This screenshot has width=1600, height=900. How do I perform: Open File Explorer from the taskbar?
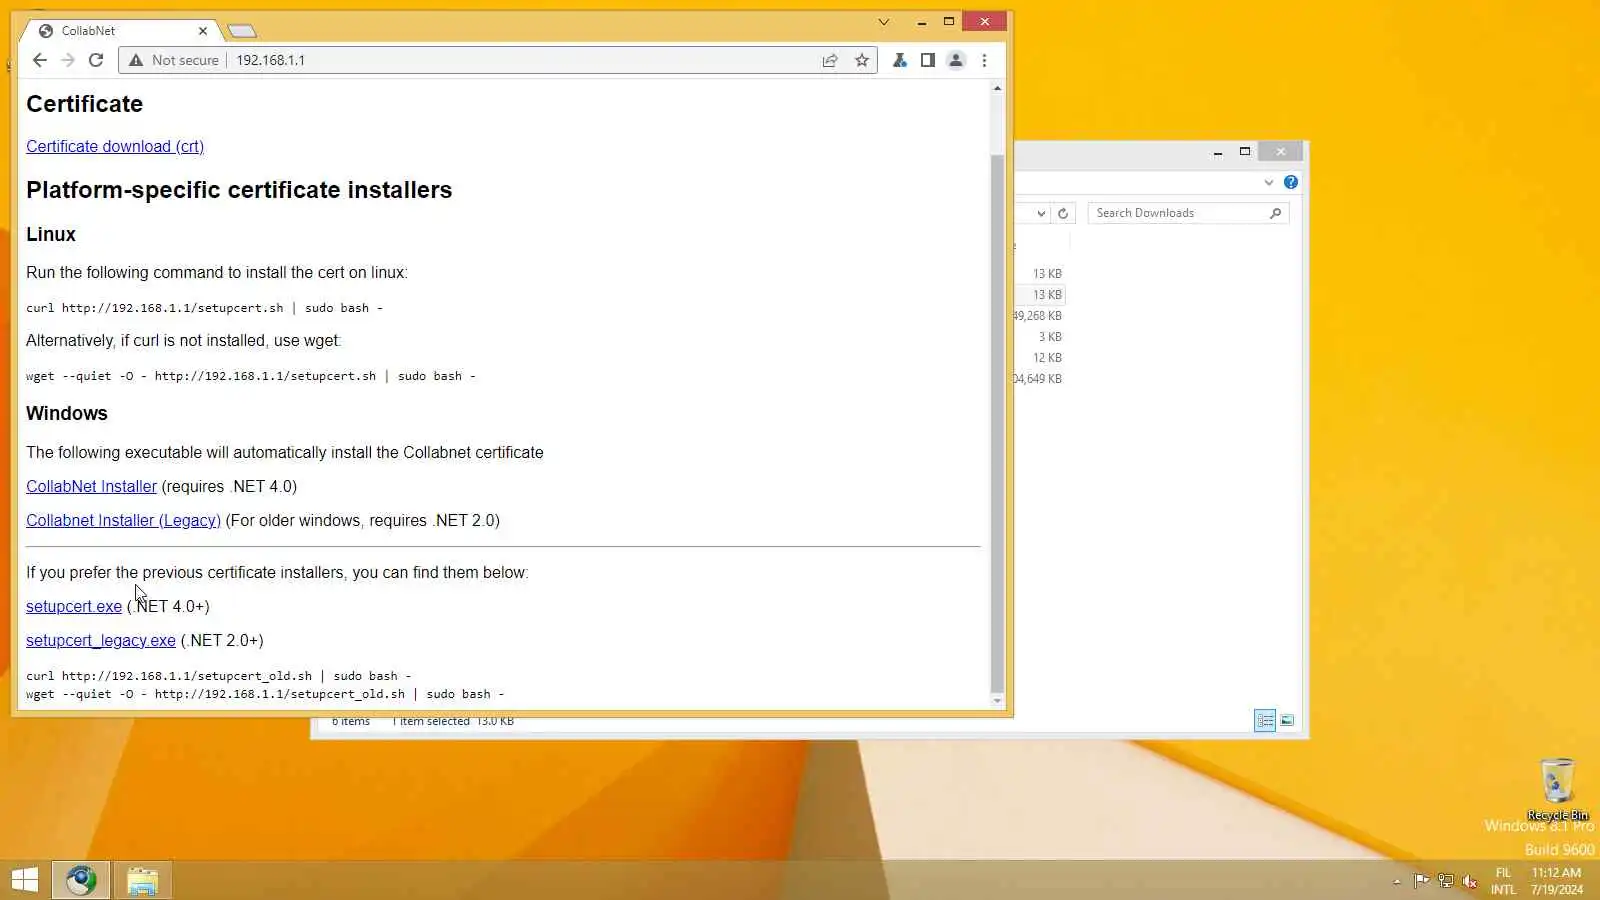click(x=142, y=880)
